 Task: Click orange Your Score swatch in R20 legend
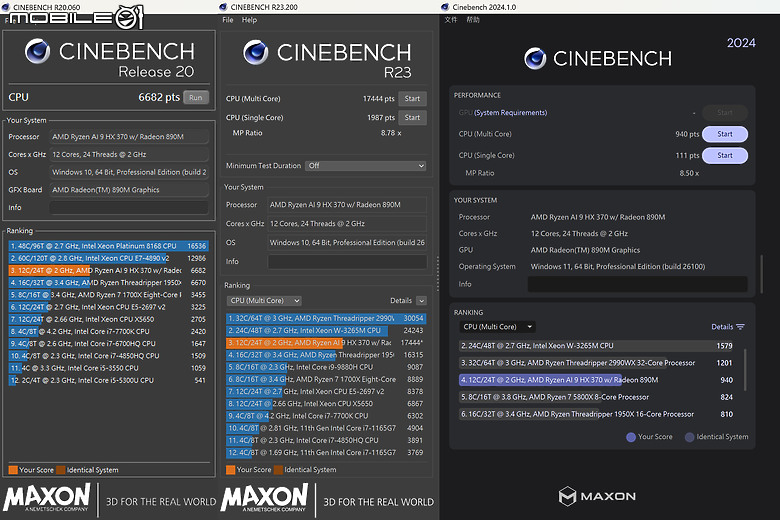(13, 470)
